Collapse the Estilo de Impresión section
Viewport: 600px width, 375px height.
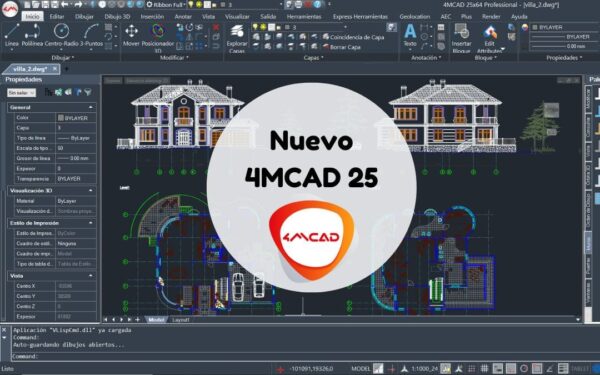click(x=91, y=223)
